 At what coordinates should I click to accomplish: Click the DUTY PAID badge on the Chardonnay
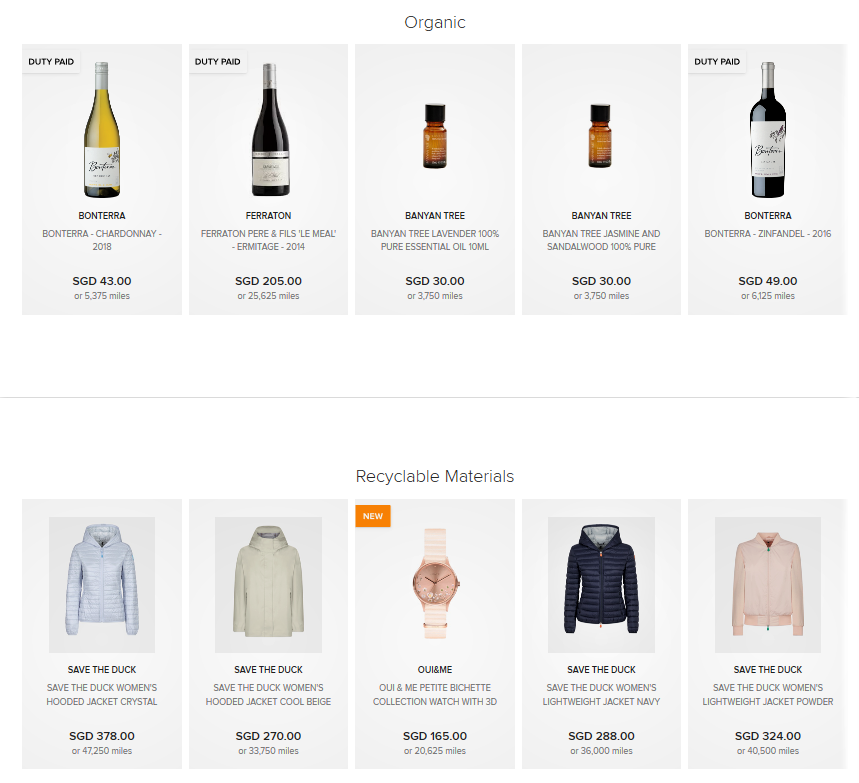(x=51, y=61)
